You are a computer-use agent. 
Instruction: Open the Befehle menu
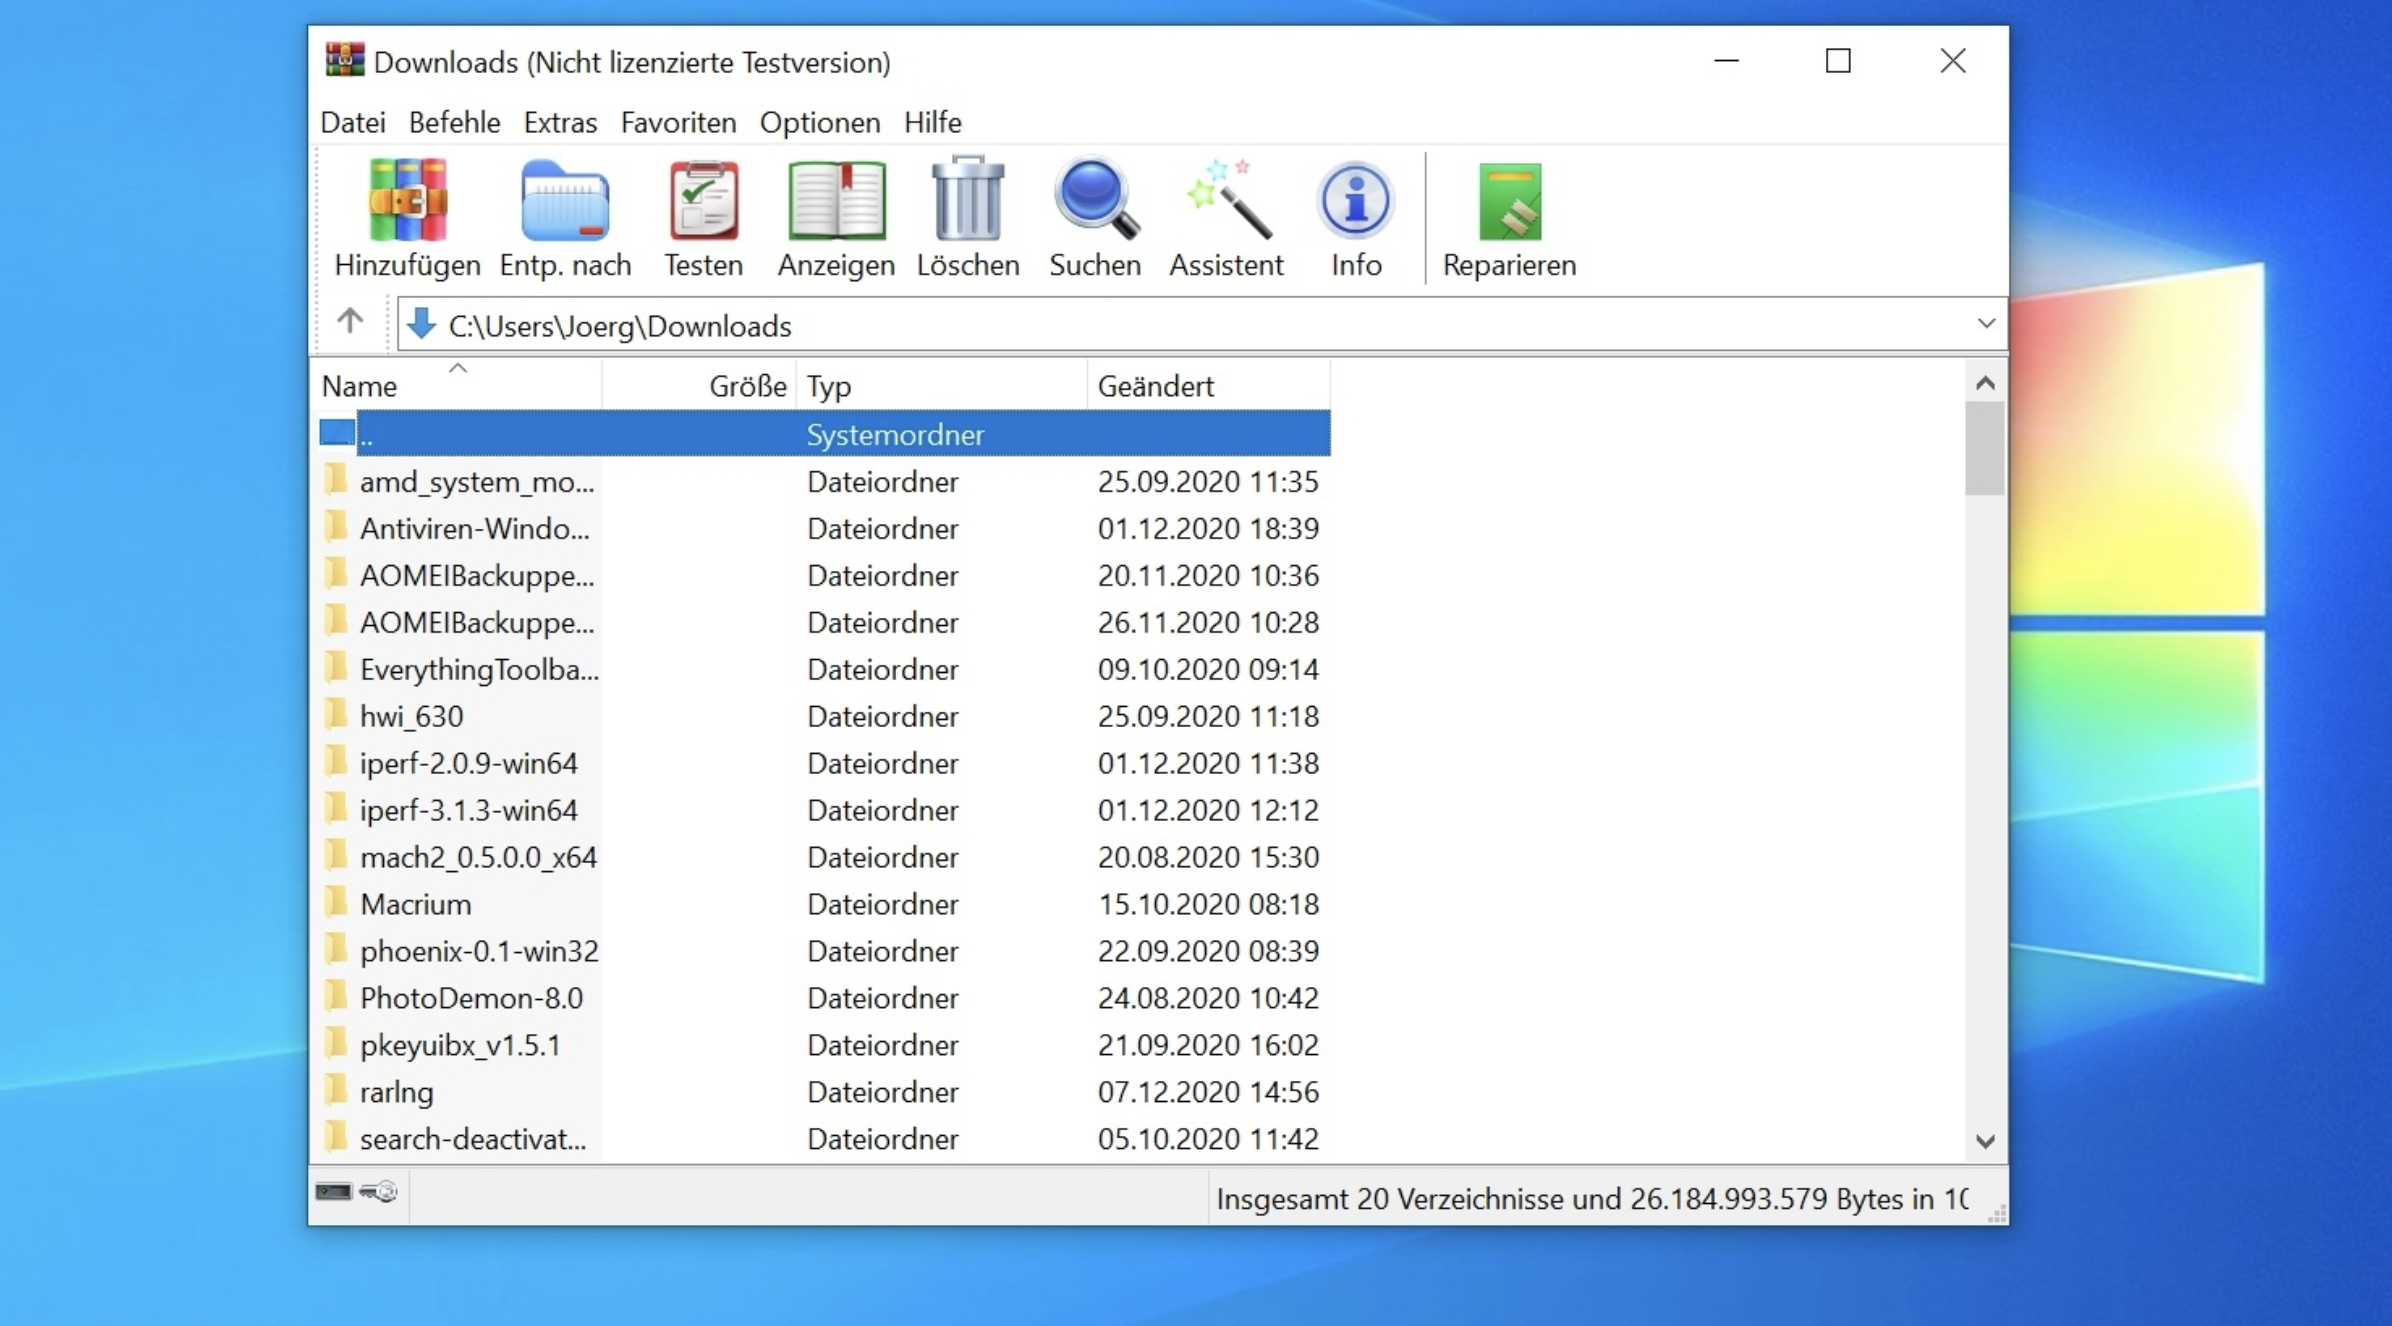click(454, 122)
